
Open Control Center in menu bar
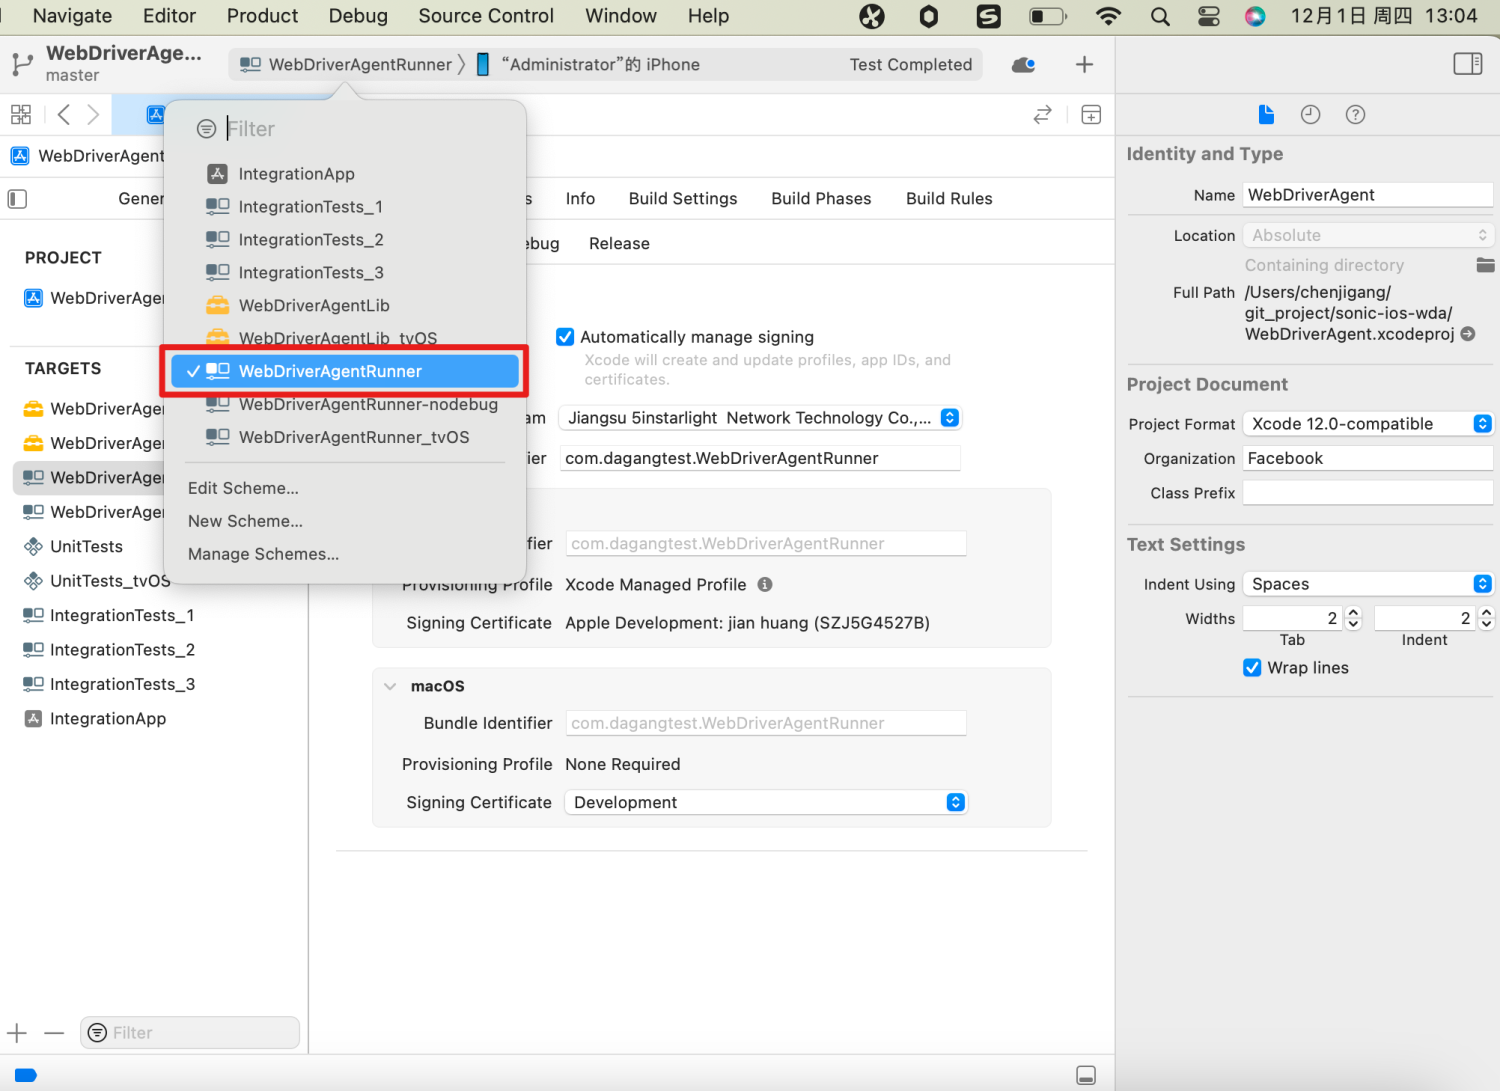pos(1209,16)
